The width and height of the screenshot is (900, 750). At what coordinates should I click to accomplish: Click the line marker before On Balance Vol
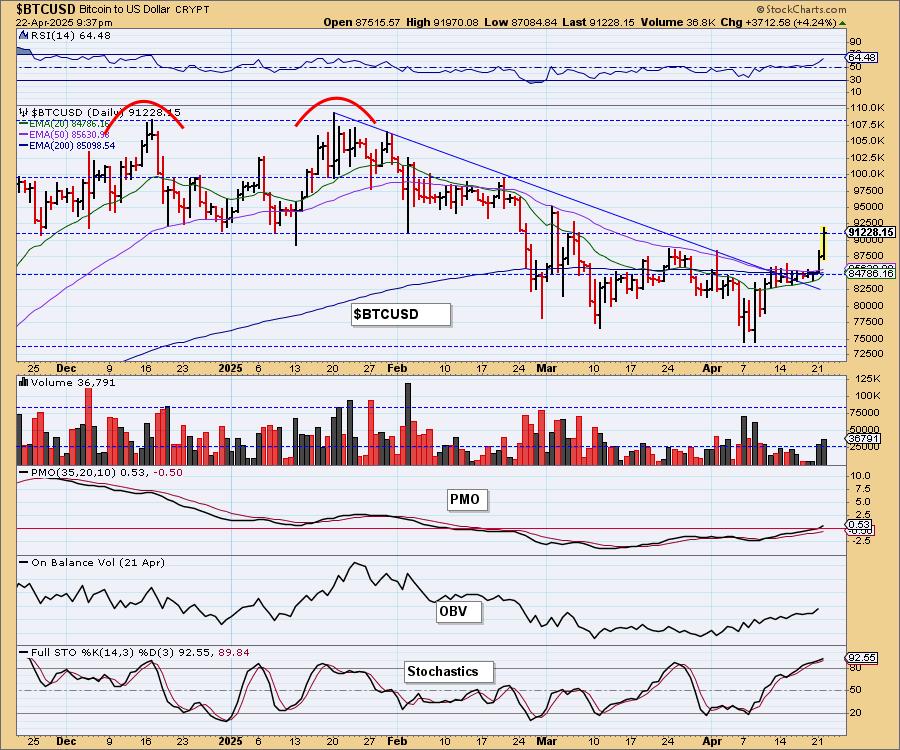tap(24, 562)
